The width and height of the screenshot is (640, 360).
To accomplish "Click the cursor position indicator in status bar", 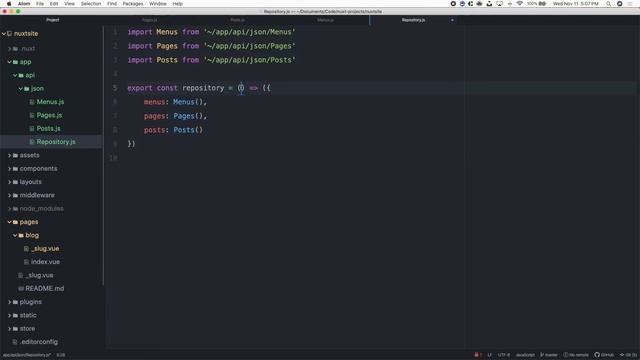I will pos(61,355).
